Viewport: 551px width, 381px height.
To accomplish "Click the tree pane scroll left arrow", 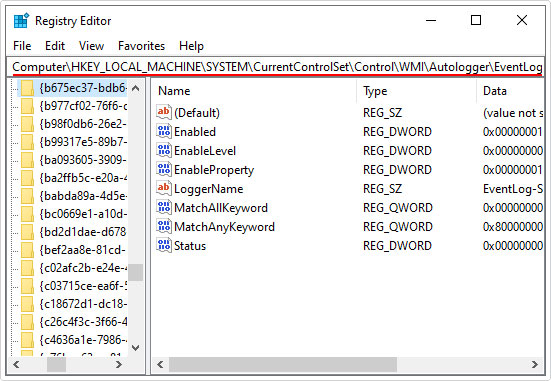I will coord(16,364).
